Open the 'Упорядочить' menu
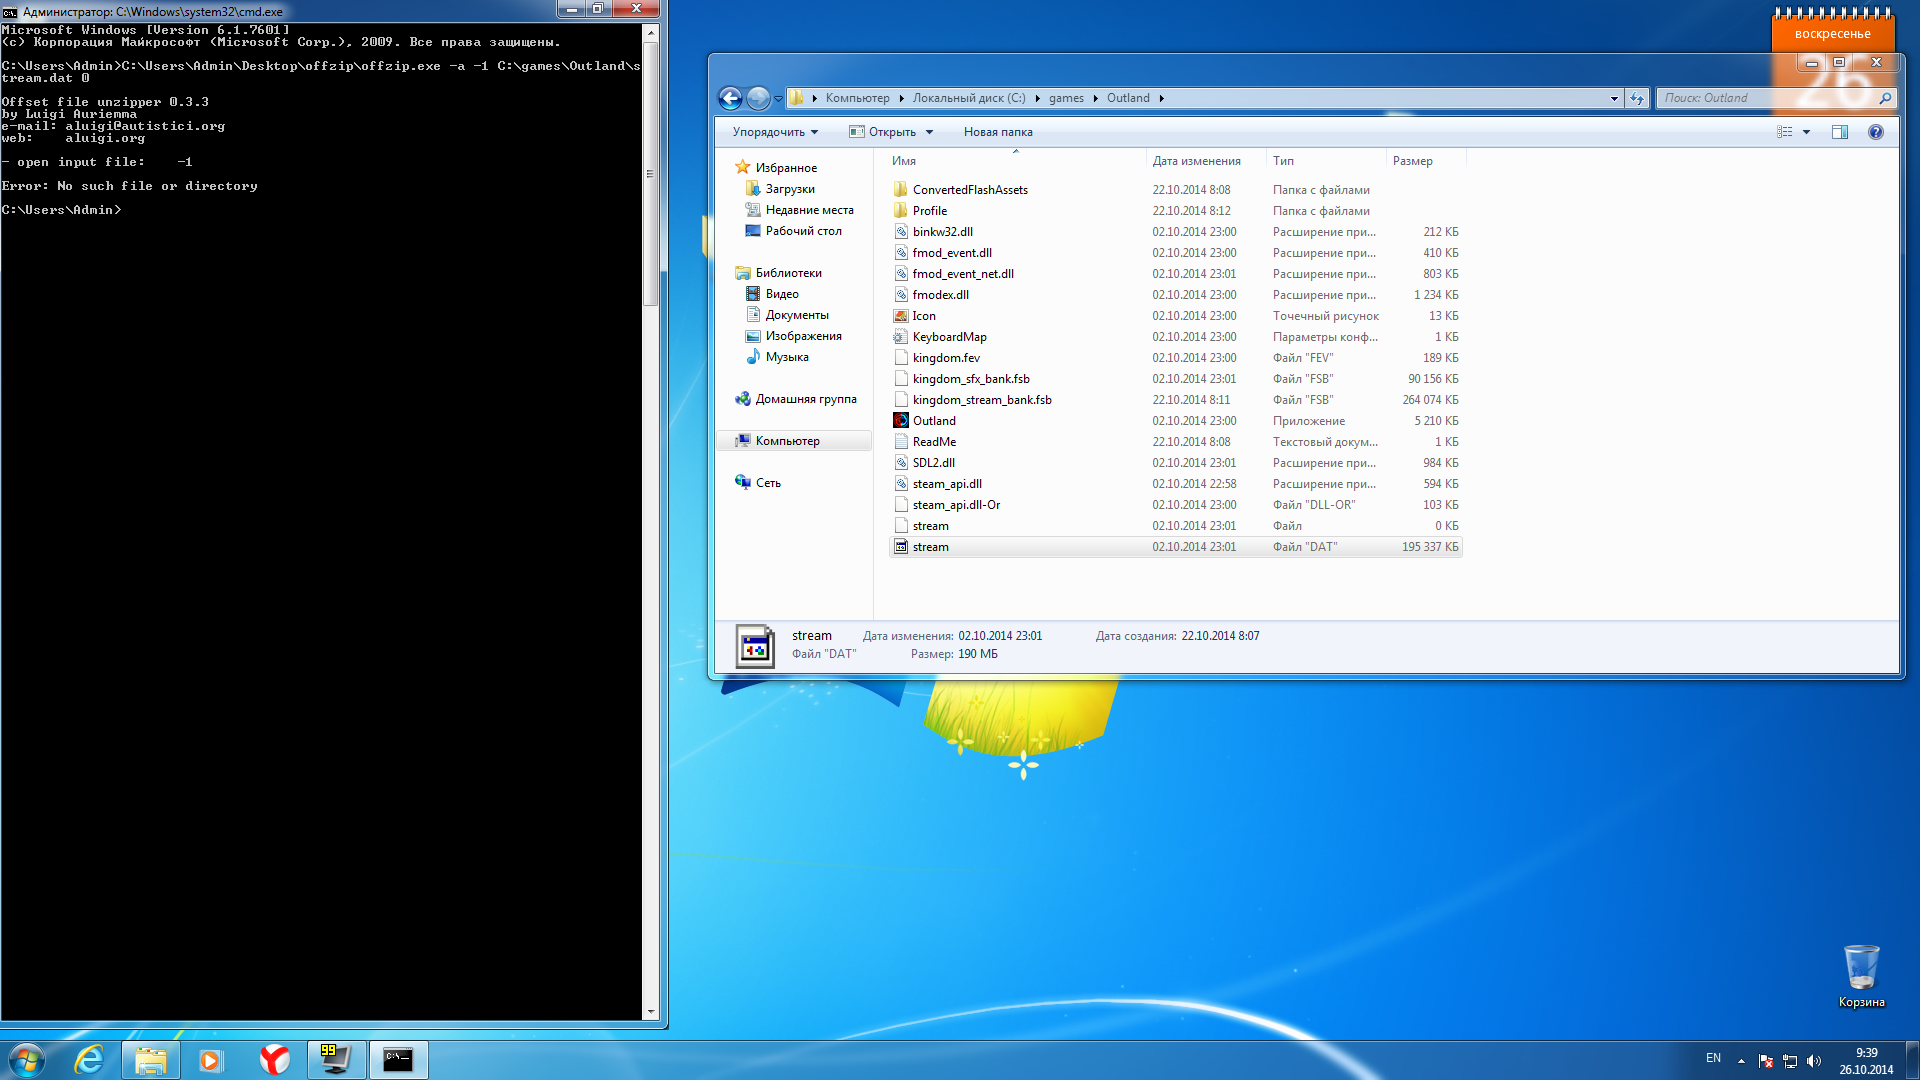The image size is (1920, 1080). (775, 132)
